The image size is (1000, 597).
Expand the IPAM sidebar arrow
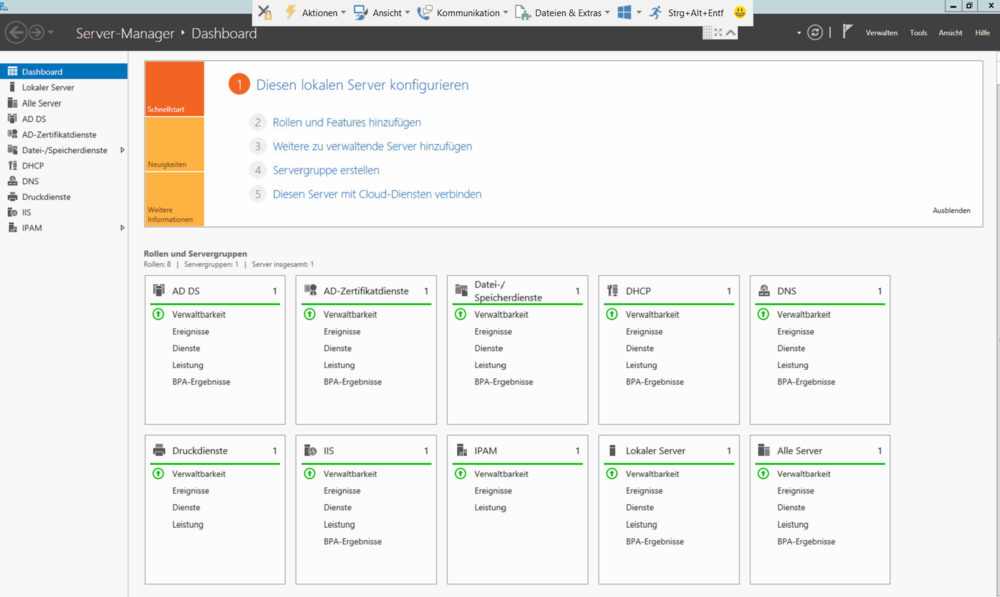pos(122,228)
